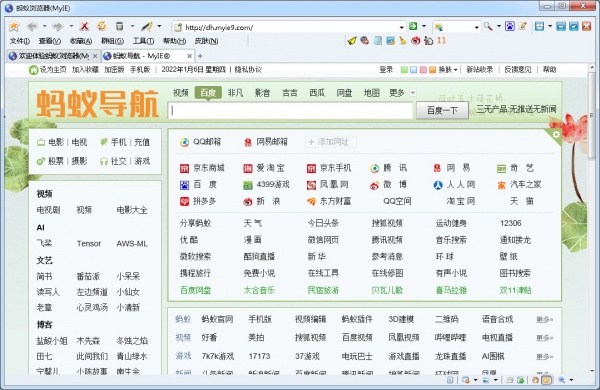This screenshot has height=390, width=600.
Task: Select the green skin color swatch
Action: tap(404, 70)
